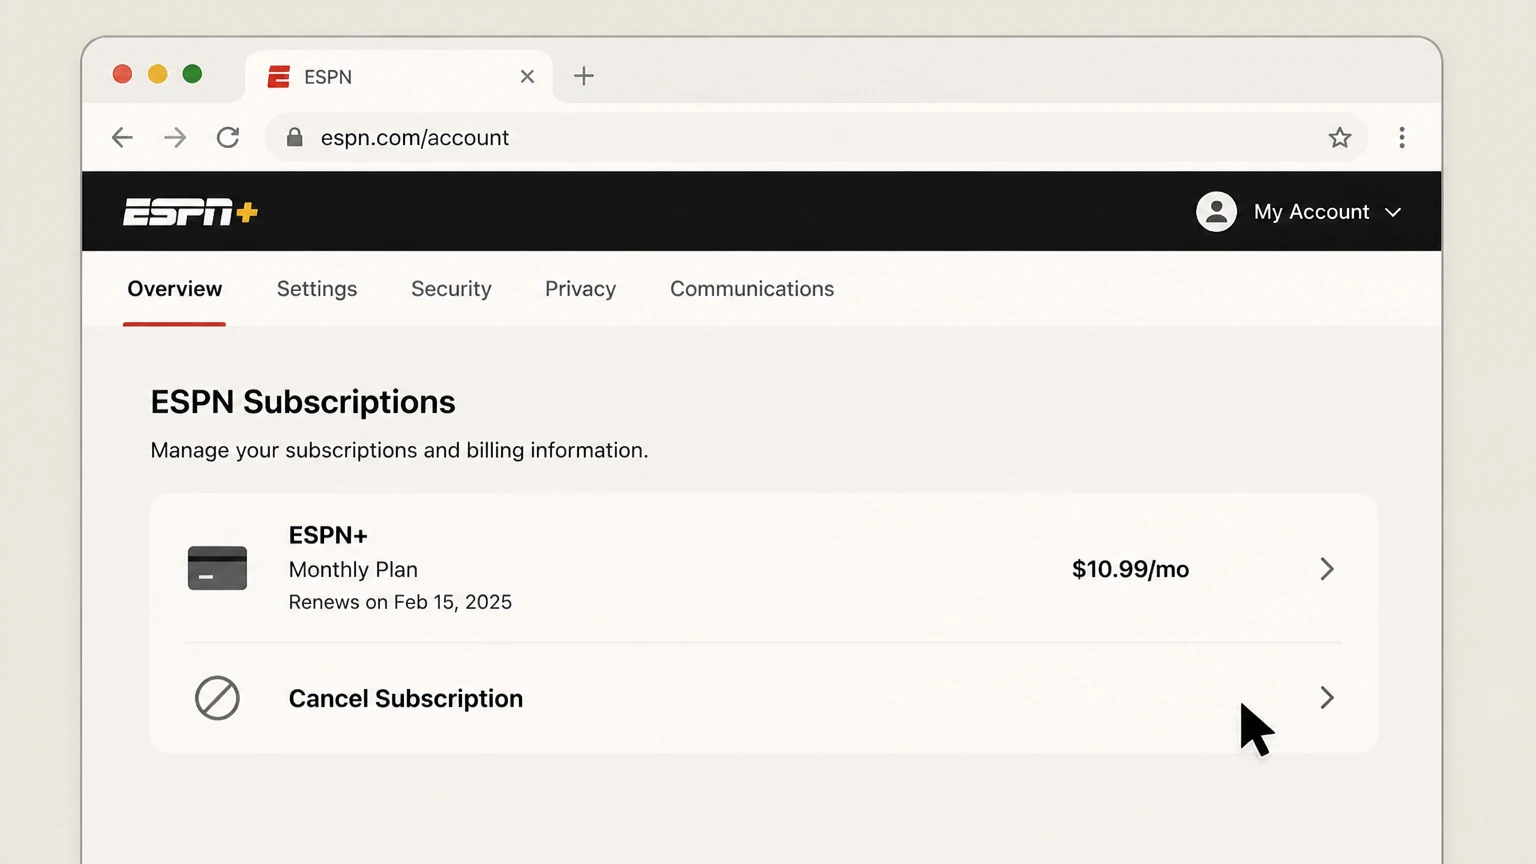Click the lock site security icon

pyautogui.click(x=294, y=137)
